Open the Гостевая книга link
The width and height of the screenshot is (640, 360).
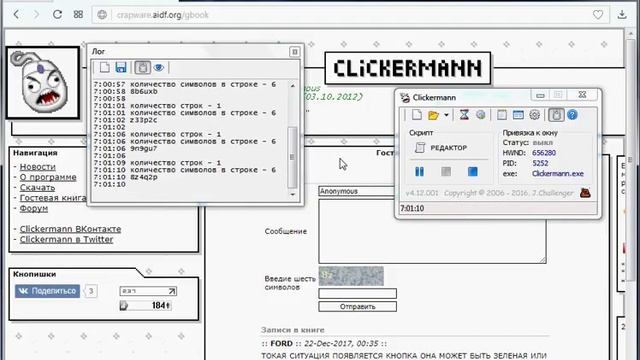click(53, 198)
